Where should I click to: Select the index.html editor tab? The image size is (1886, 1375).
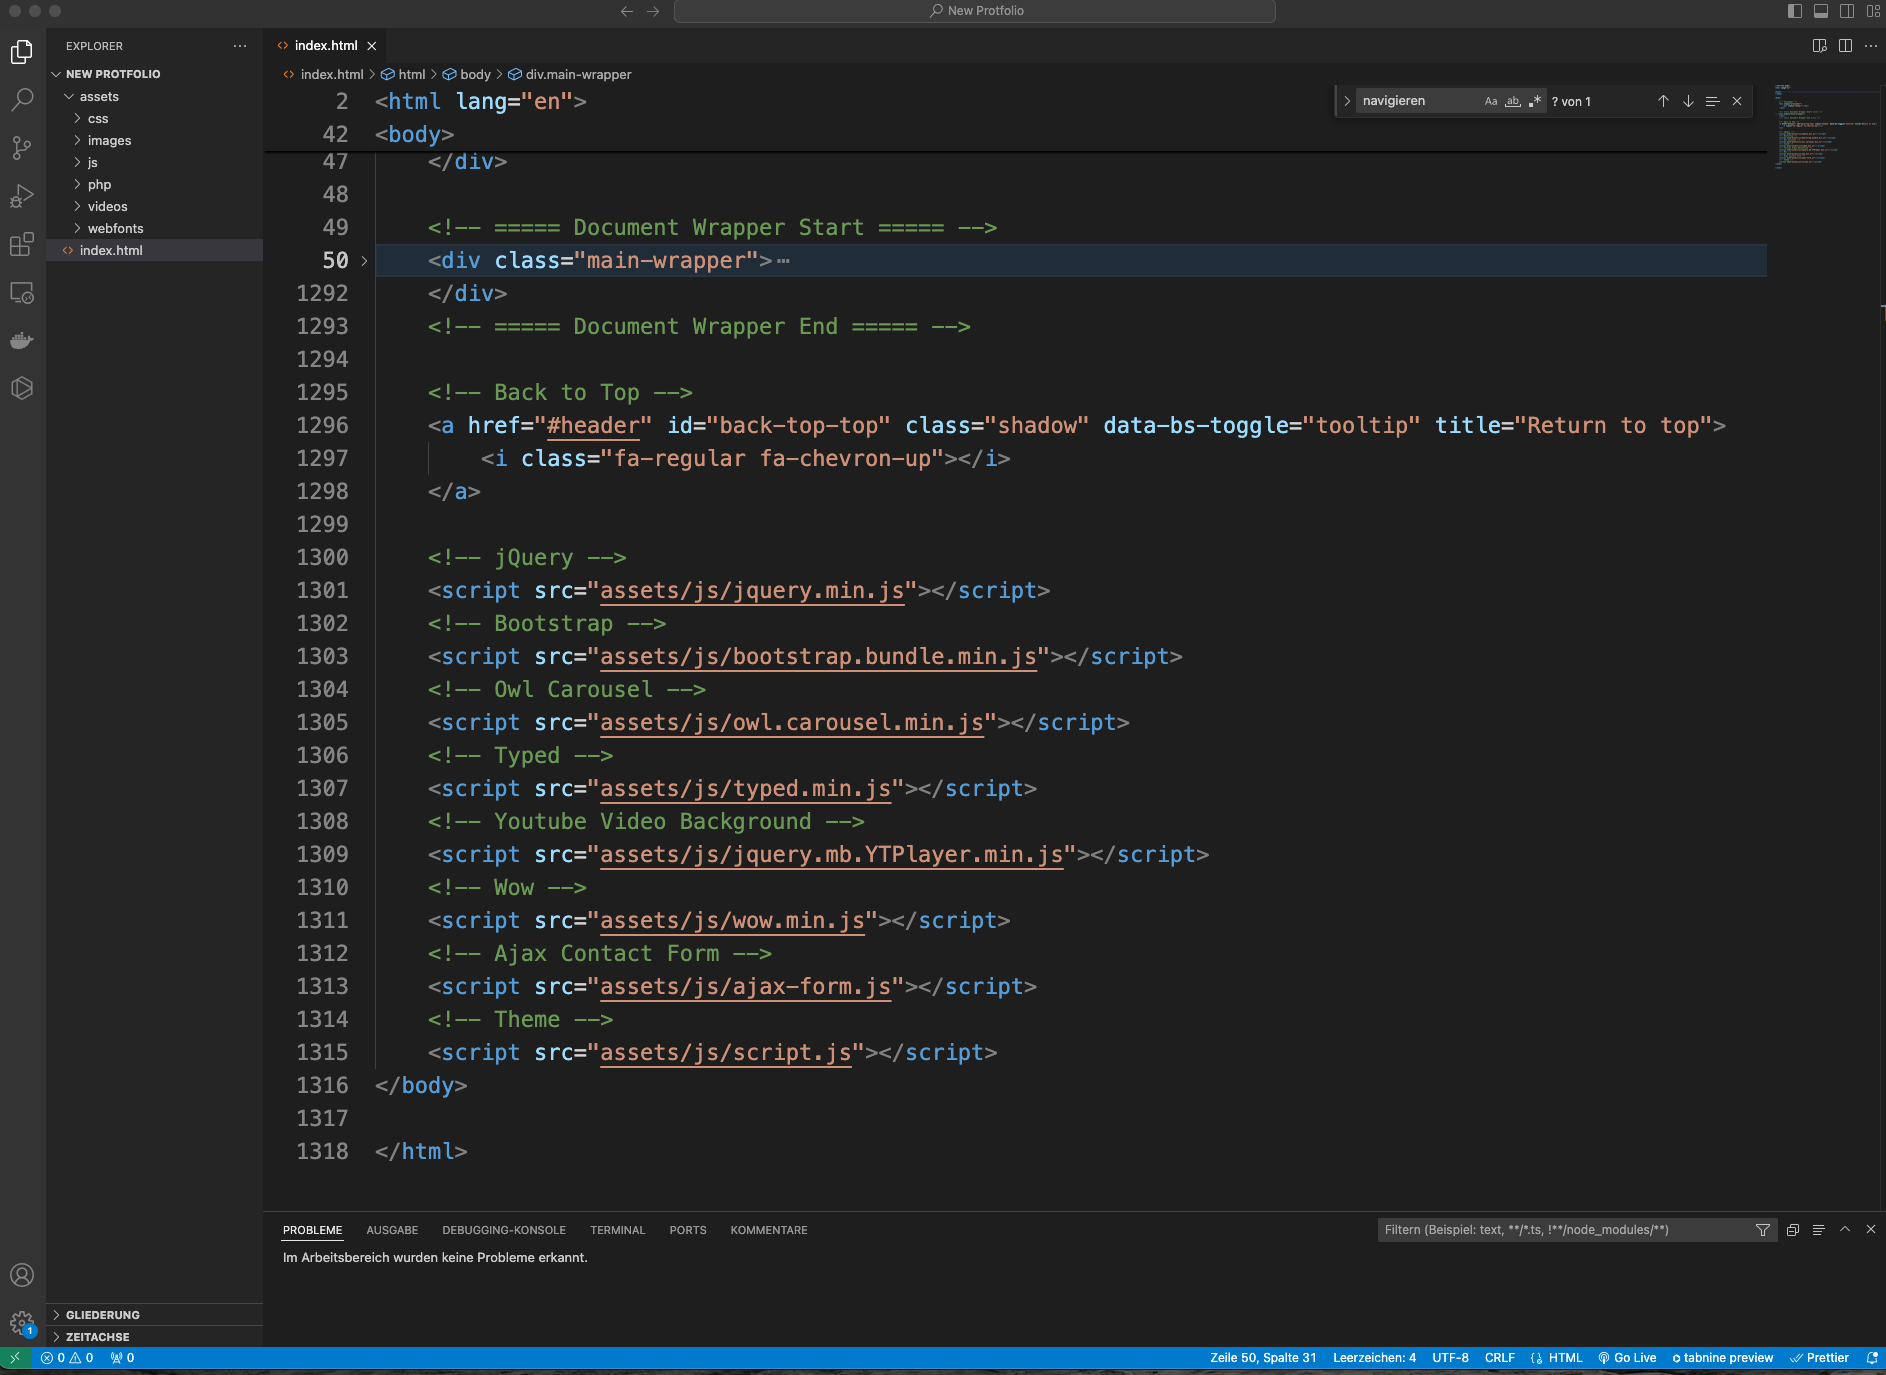click(326, 46)
